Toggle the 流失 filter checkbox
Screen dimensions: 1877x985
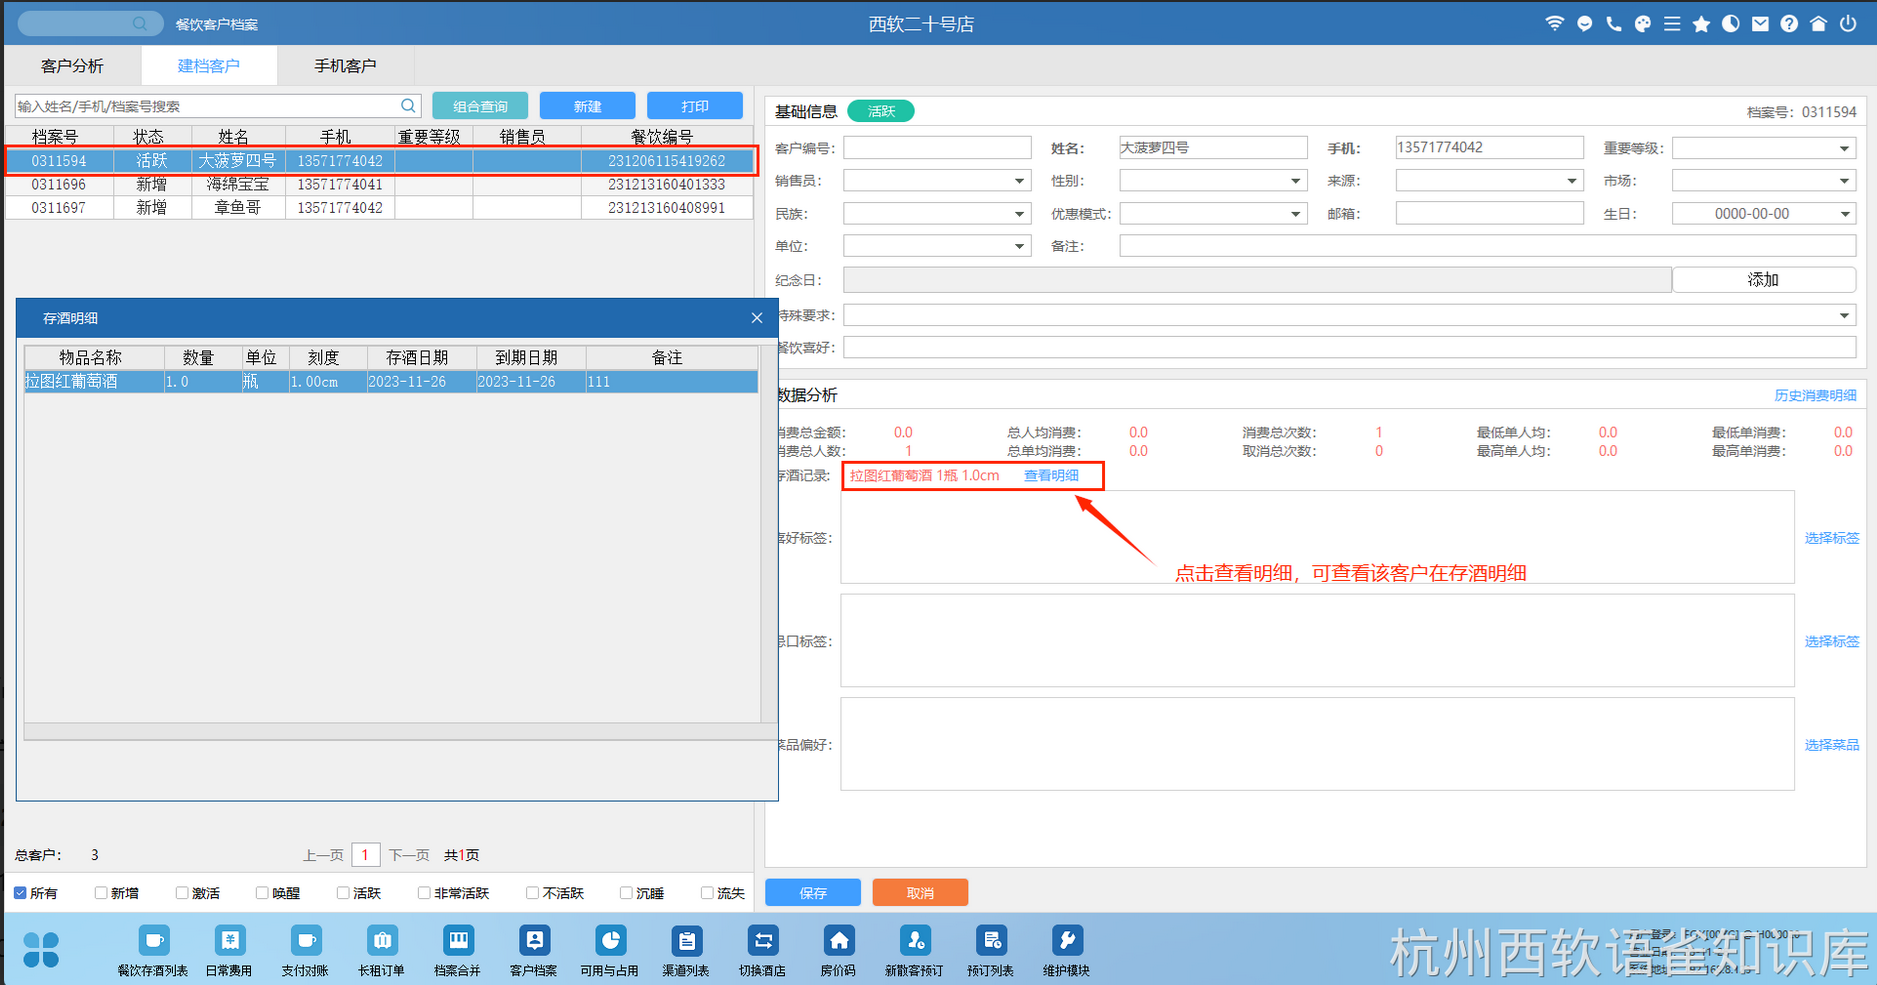707,893
